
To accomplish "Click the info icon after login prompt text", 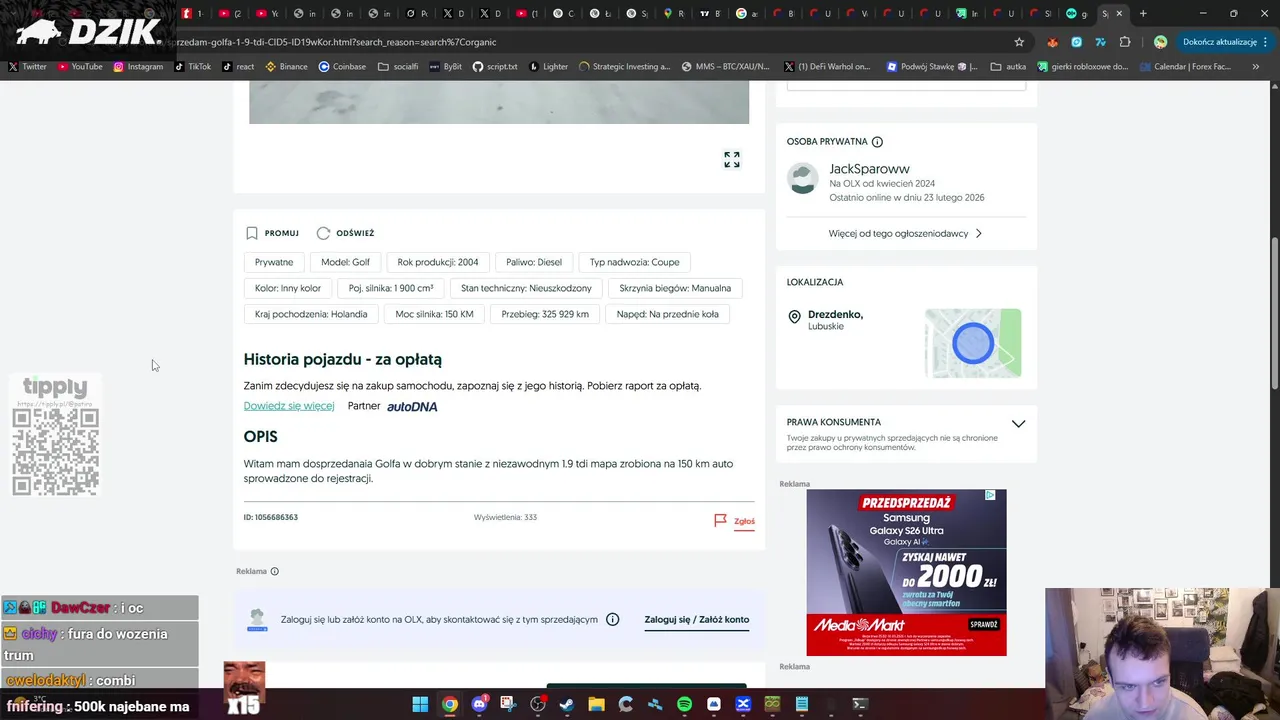I will [613, 619].
